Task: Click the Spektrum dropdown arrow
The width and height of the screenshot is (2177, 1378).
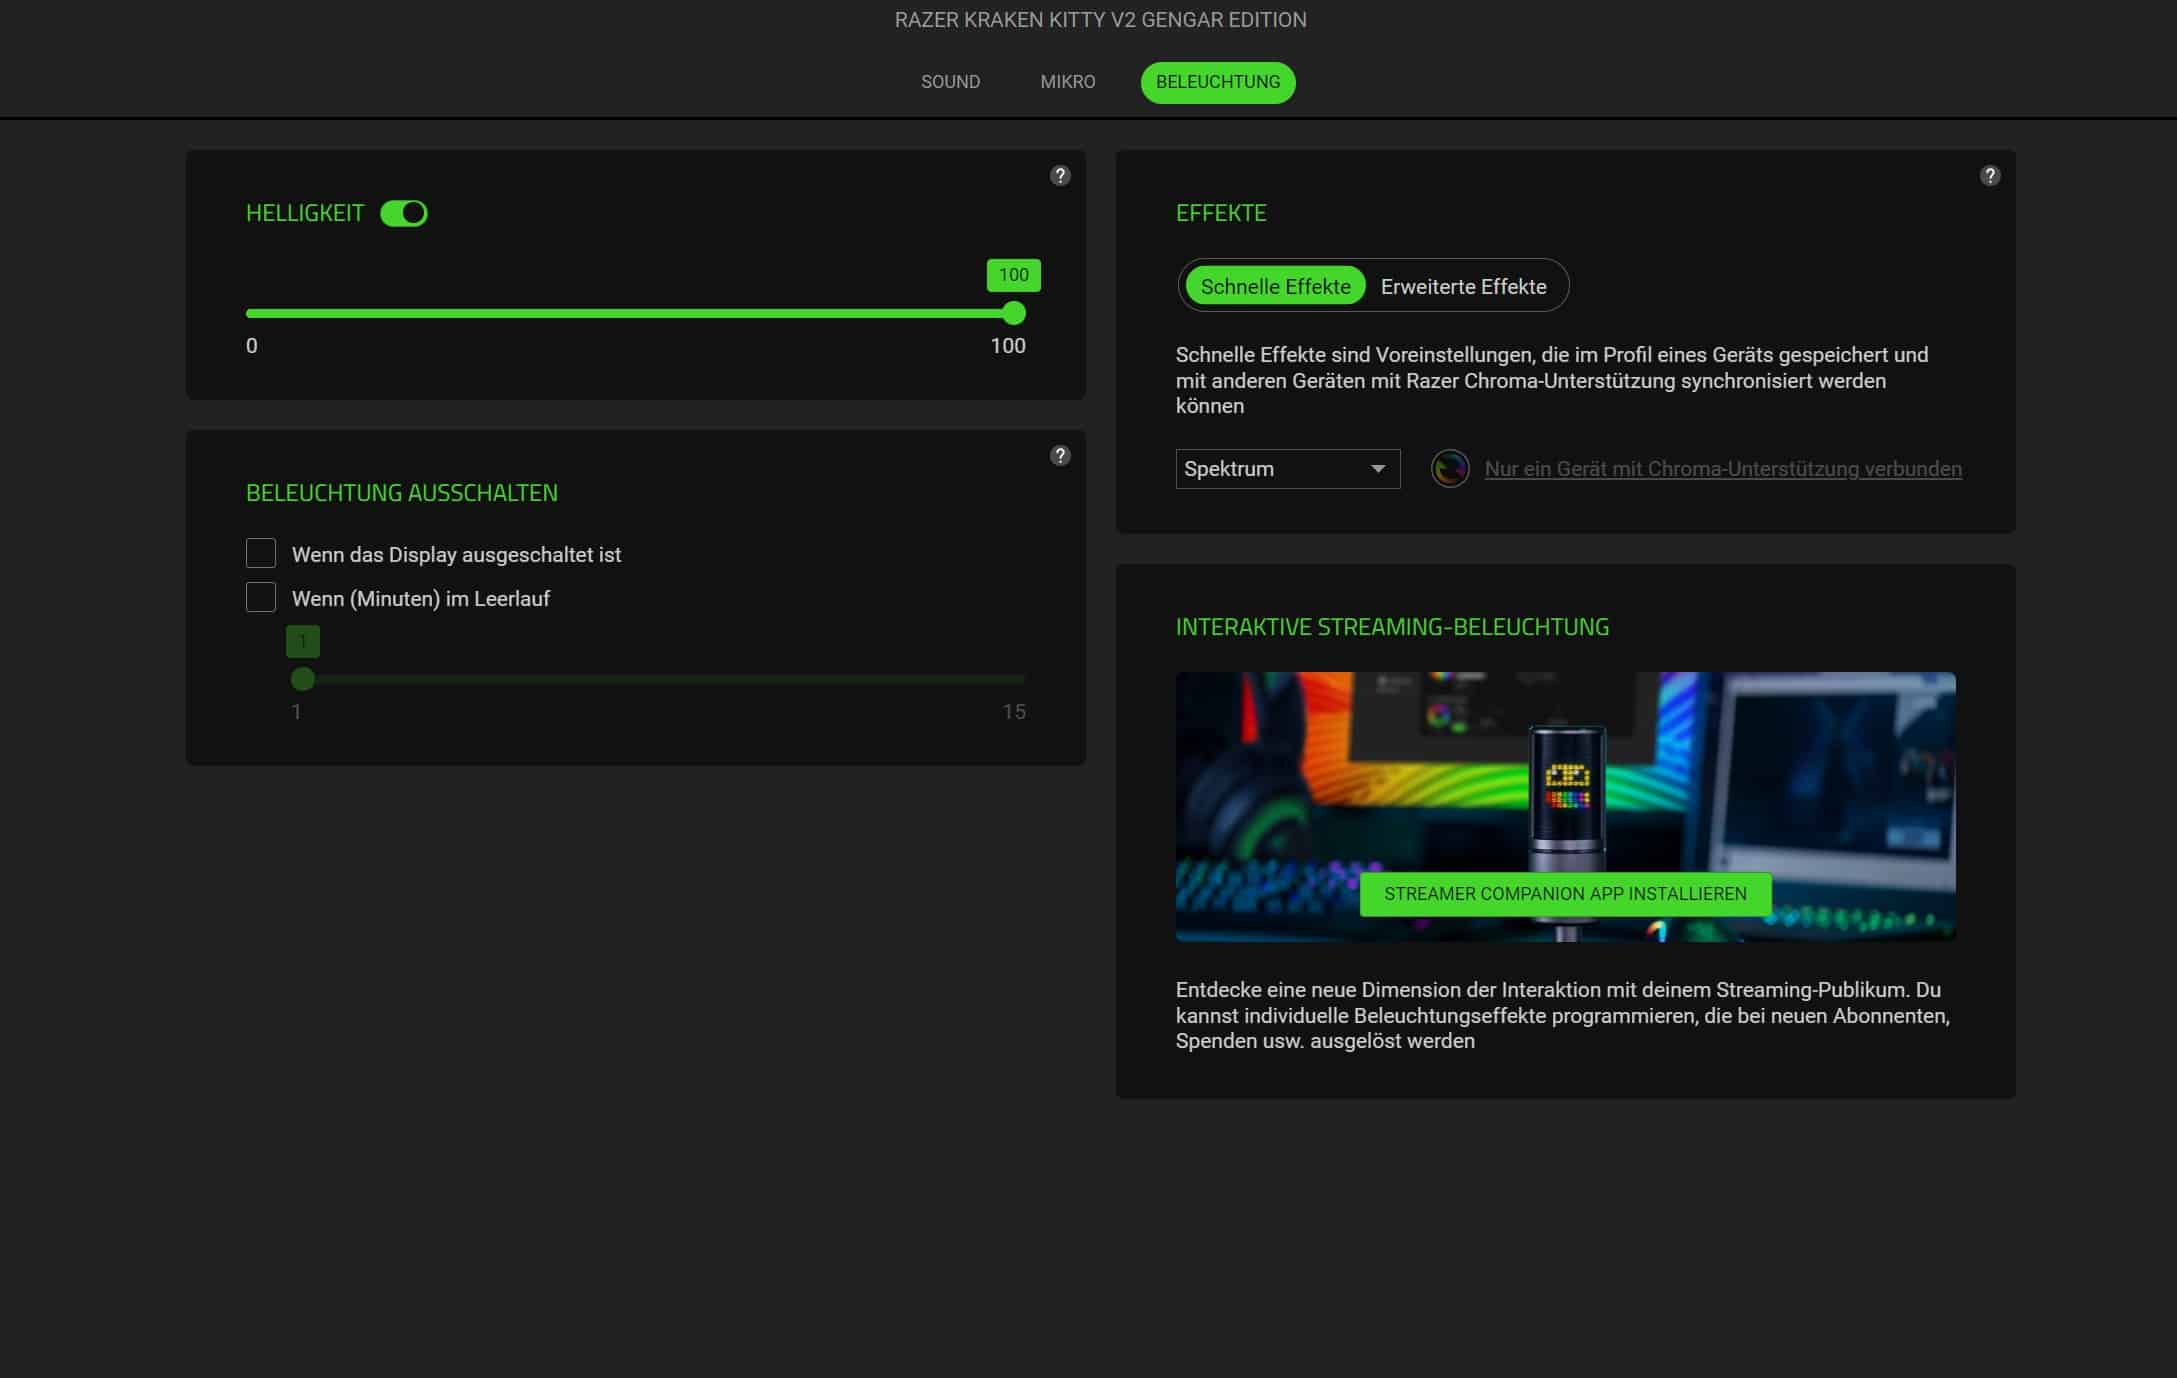Action: pyautogui.click(x=1378, y=469)
